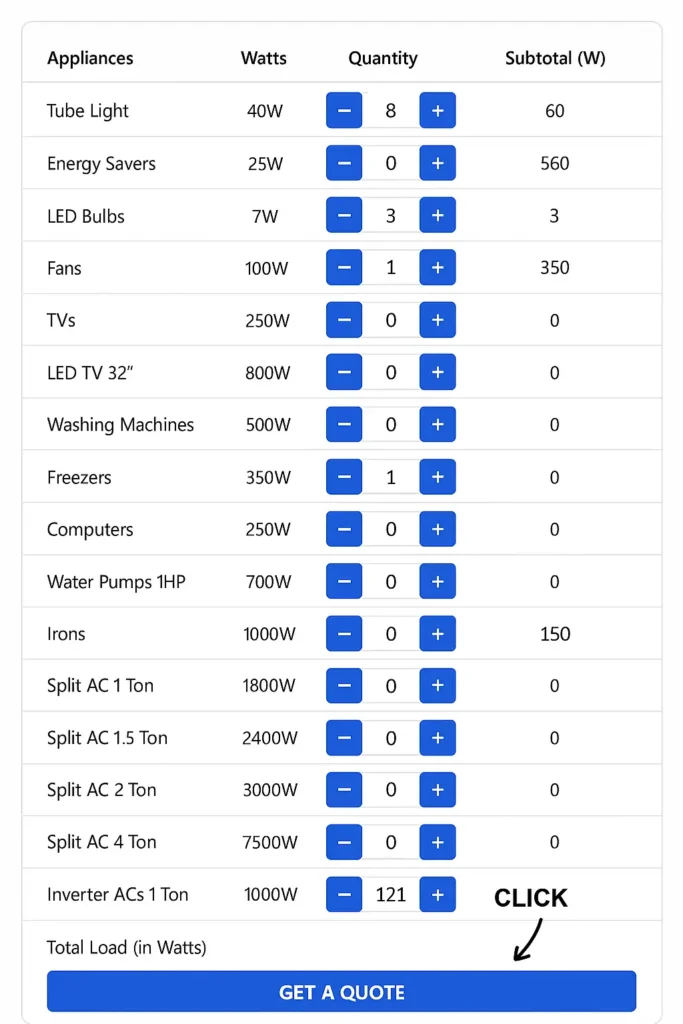
Task: Click the minus icon for Washing Machines
Action: 344,424
